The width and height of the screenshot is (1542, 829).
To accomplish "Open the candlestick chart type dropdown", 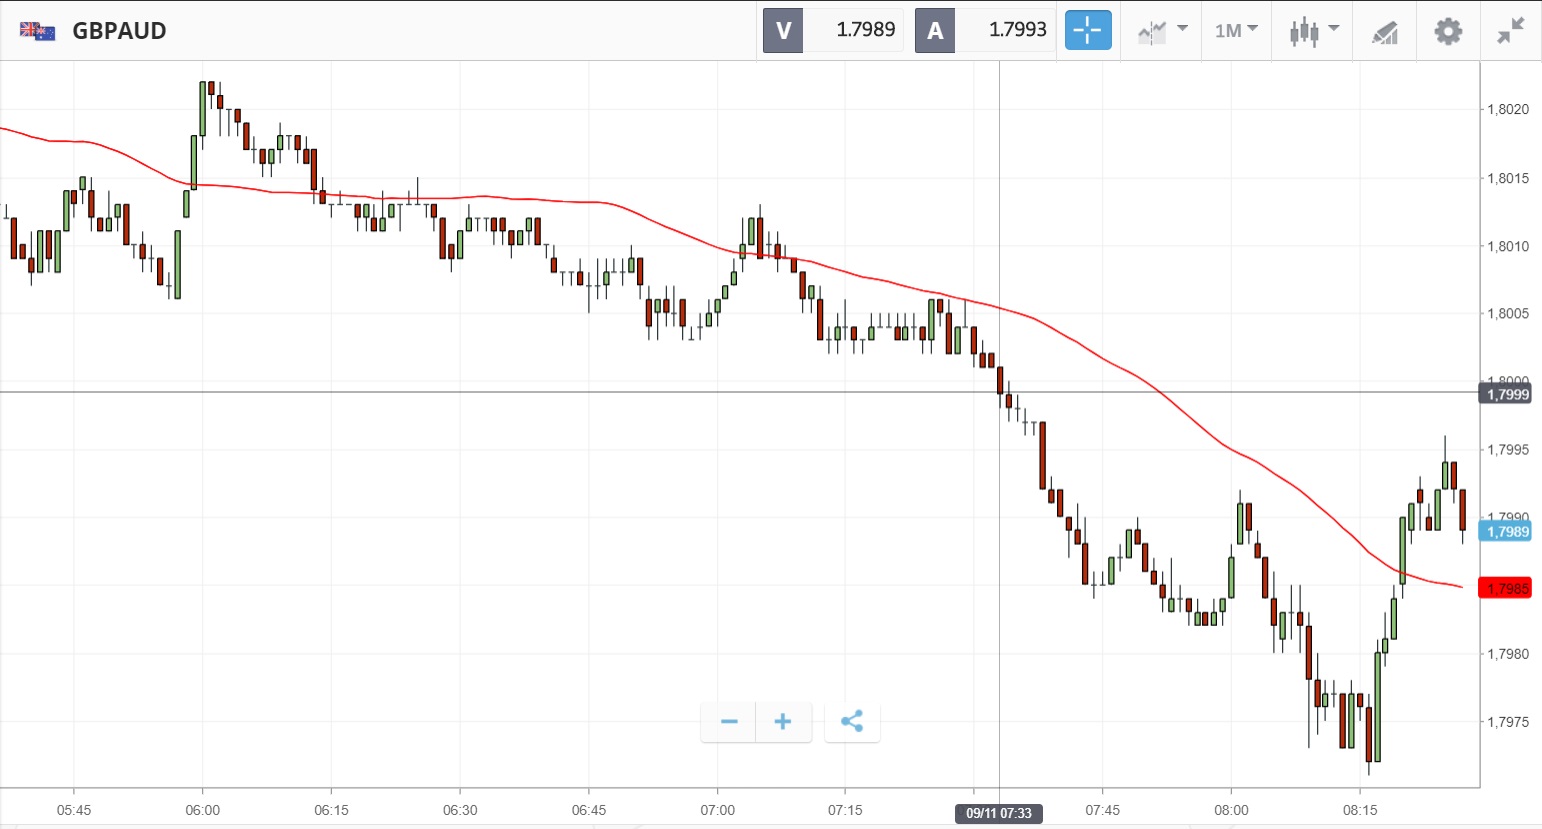I will tap(1313, 31).
